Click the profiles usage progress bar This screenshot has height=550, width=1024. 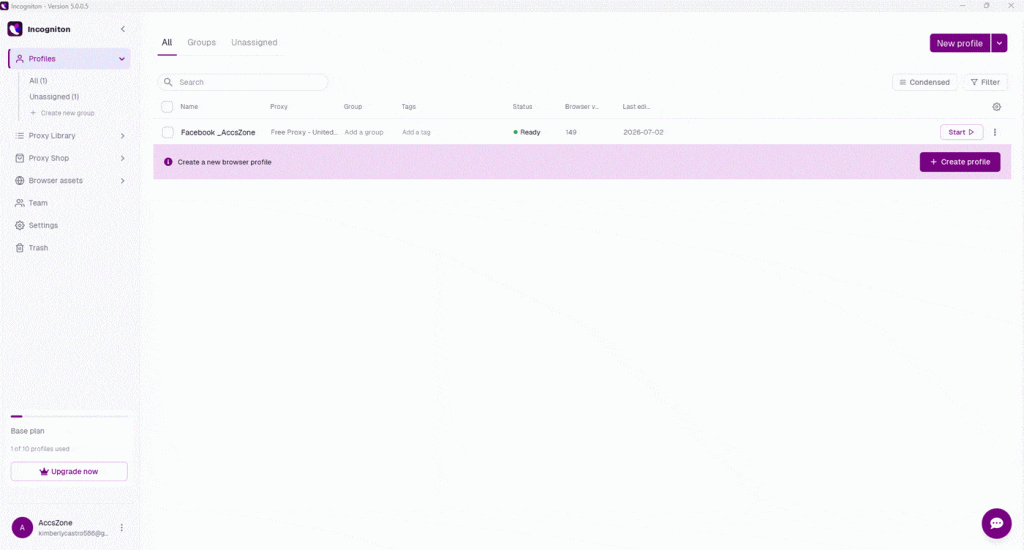pos(69,416)
